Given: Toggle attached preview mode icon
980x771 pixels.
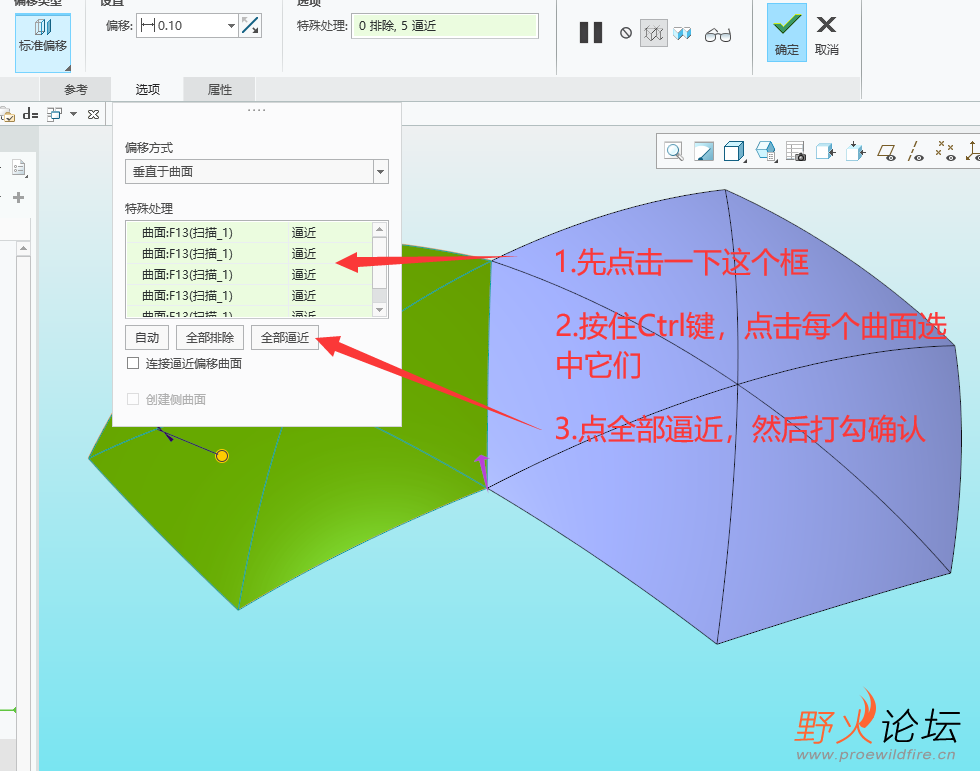Looking at the screenshot, I should point(682,33).
